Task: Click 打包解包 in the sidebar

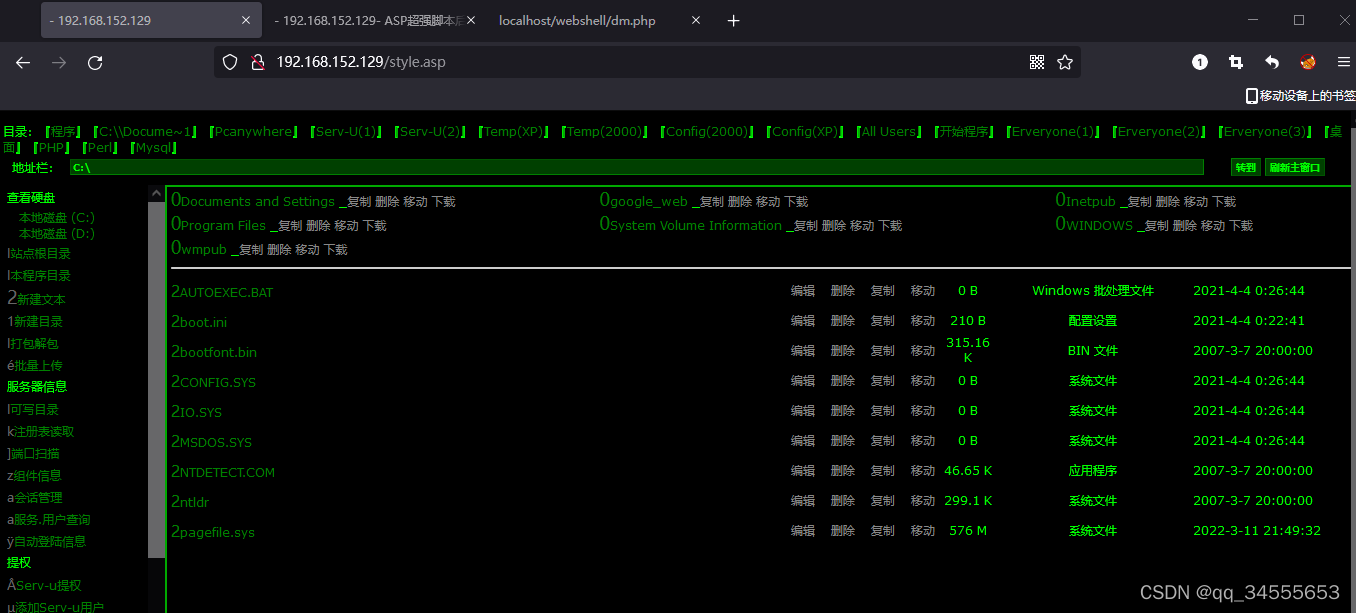Action: coord(35,344)
